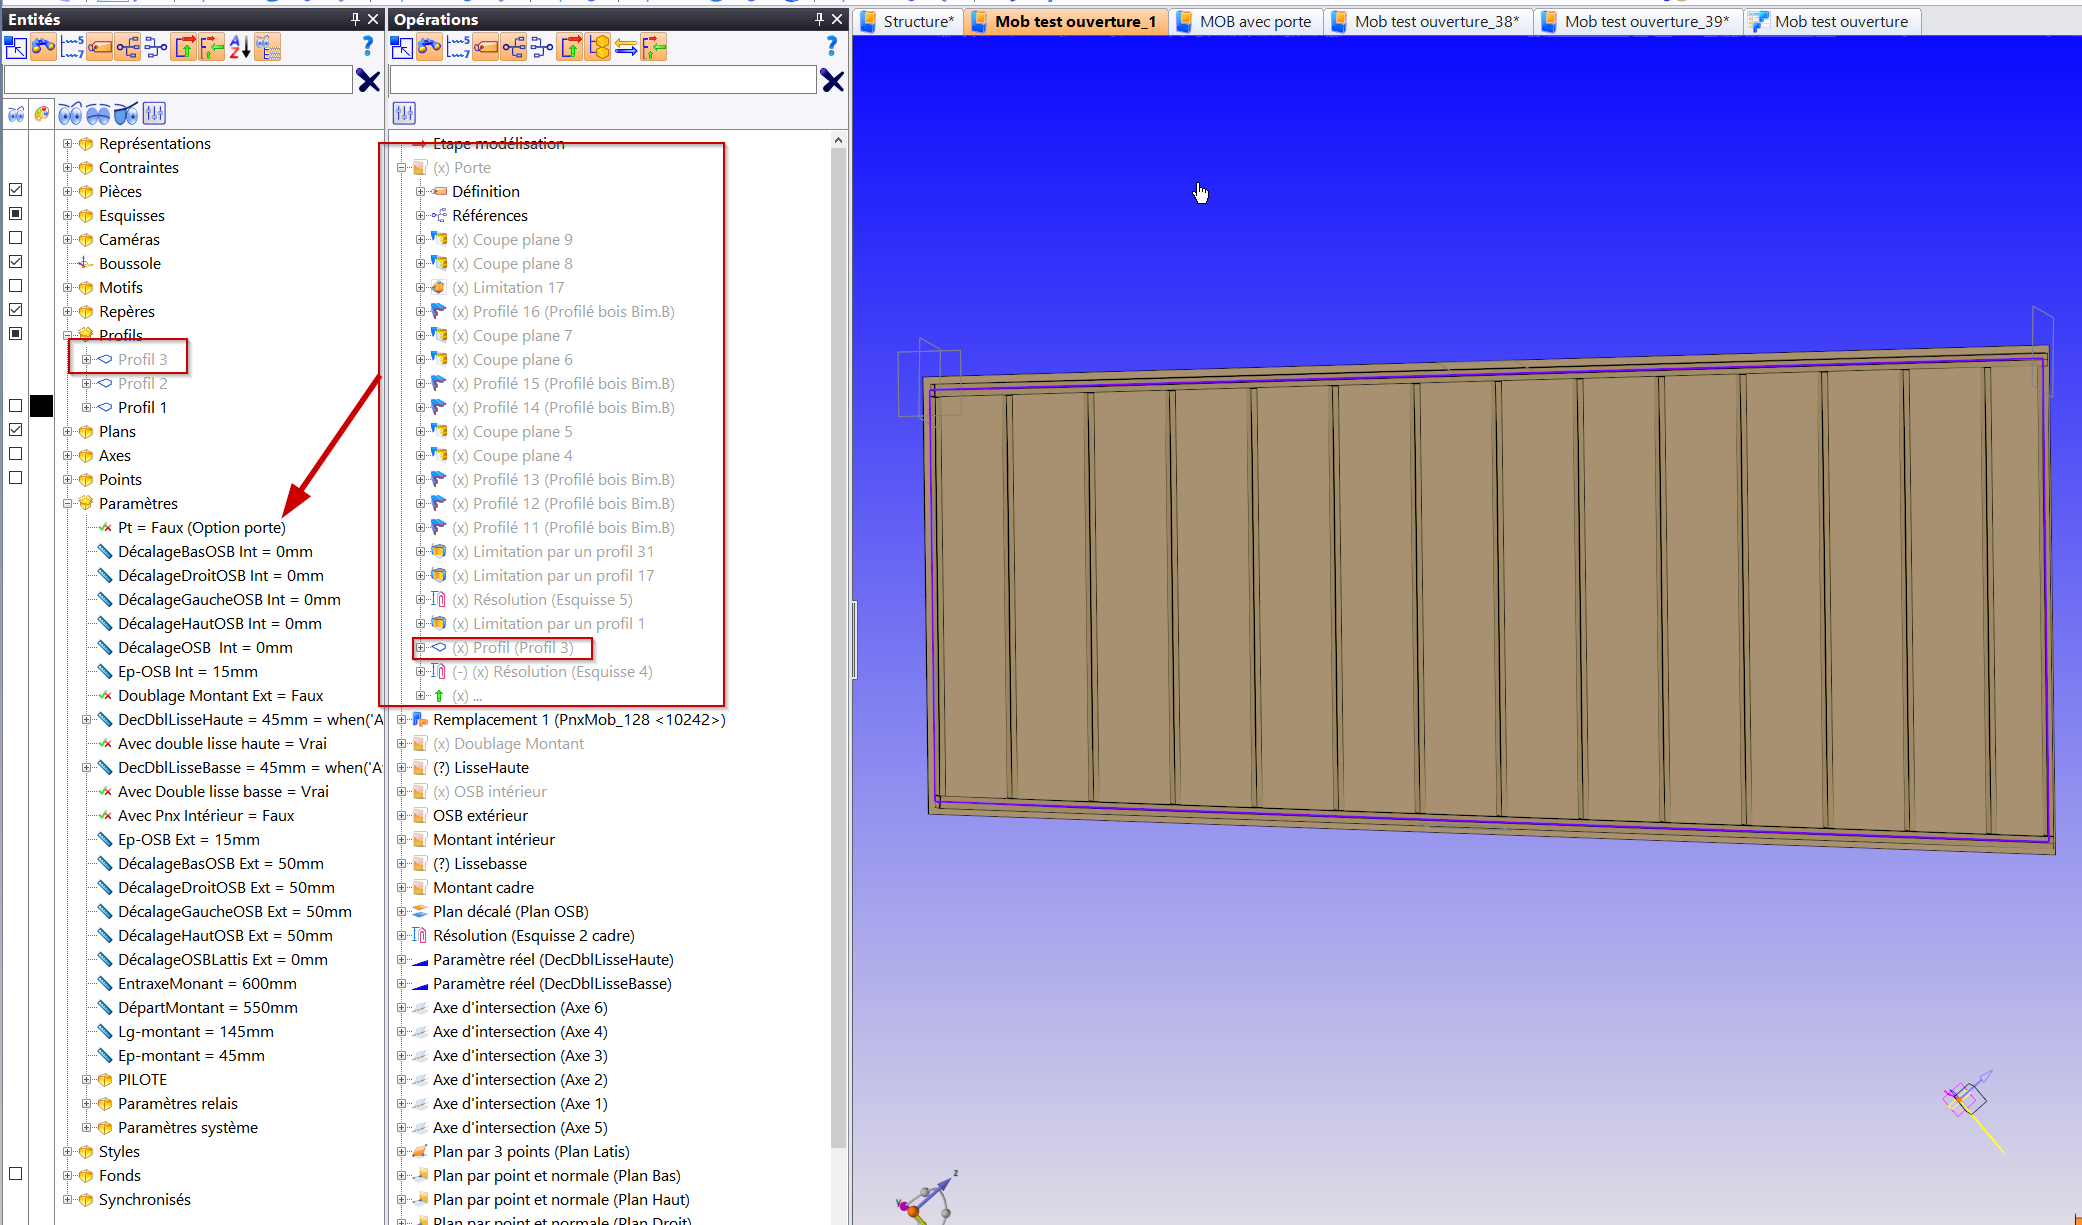Screen dimensions: 2082x1225
Task: Click the Opérations panel scrollbar up arrow
Action: [838, 141]
